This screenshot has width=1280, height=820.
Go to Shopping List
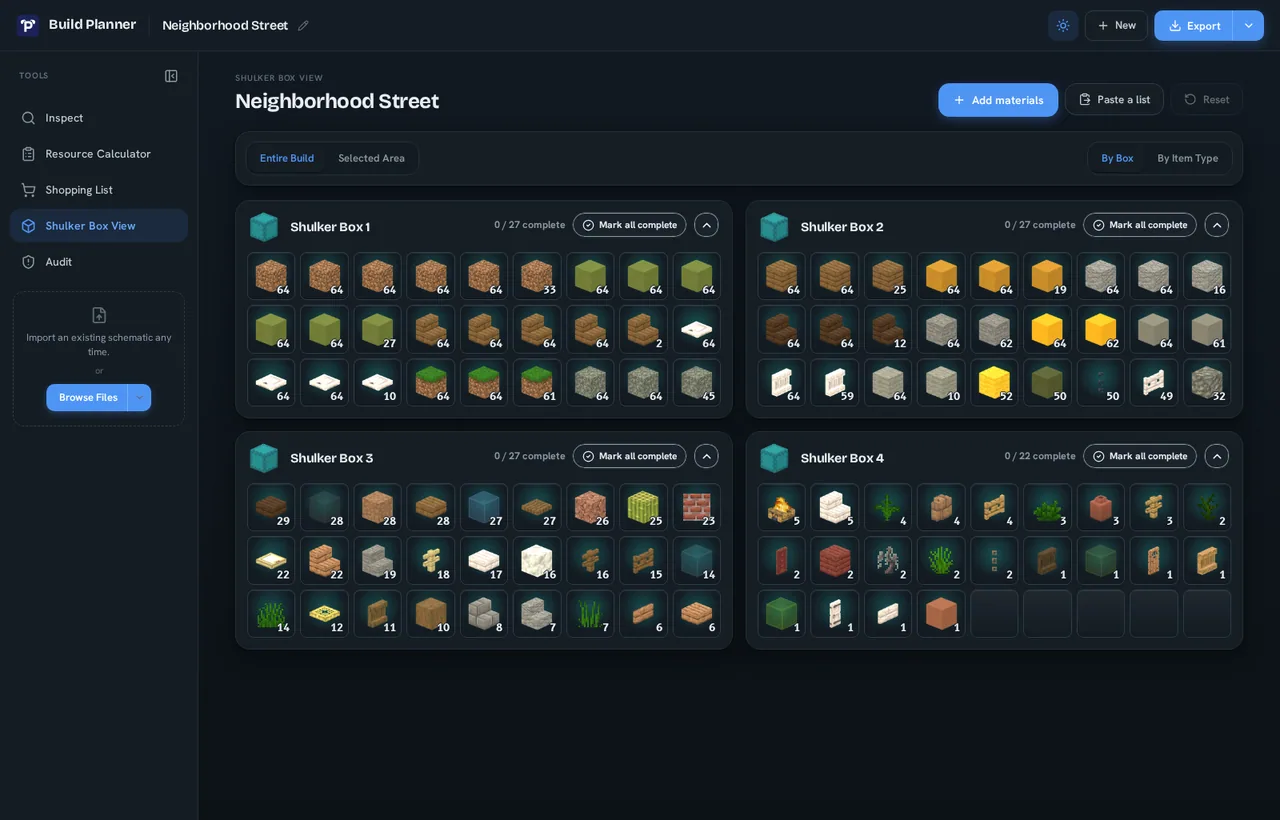99,190
